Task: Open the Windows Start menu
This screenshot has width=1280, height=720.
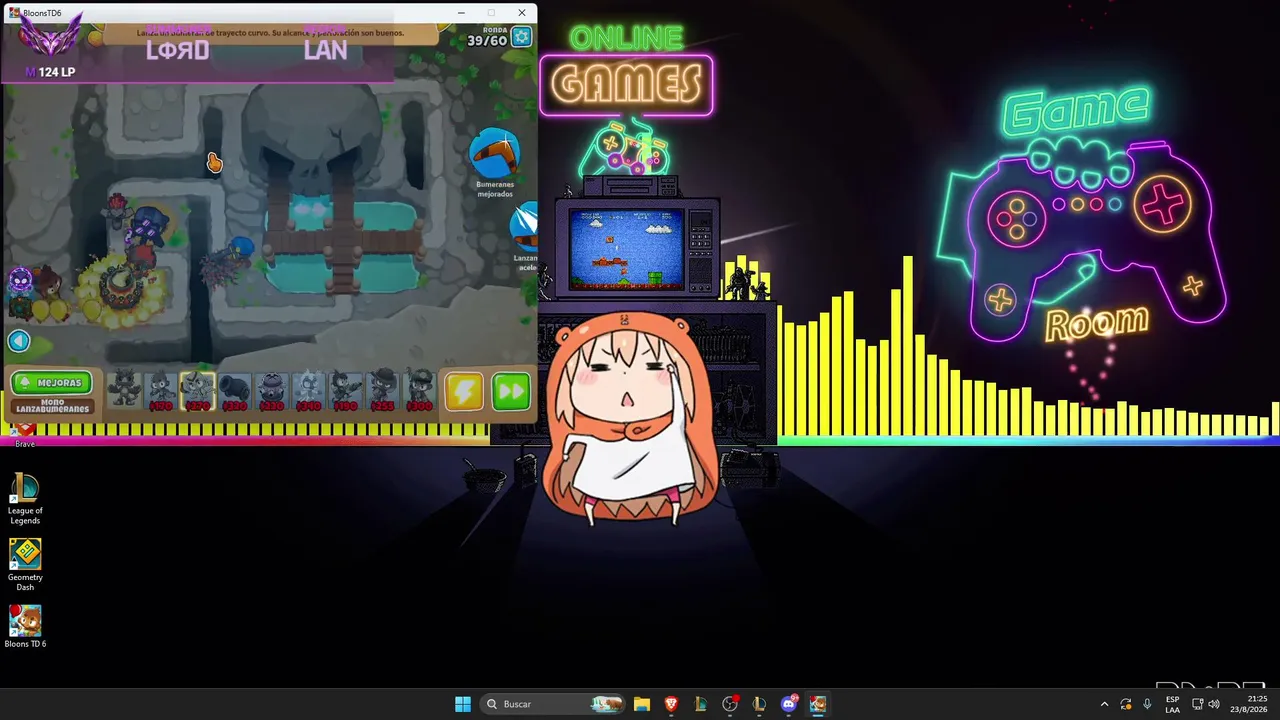Action: click(463, 704)
